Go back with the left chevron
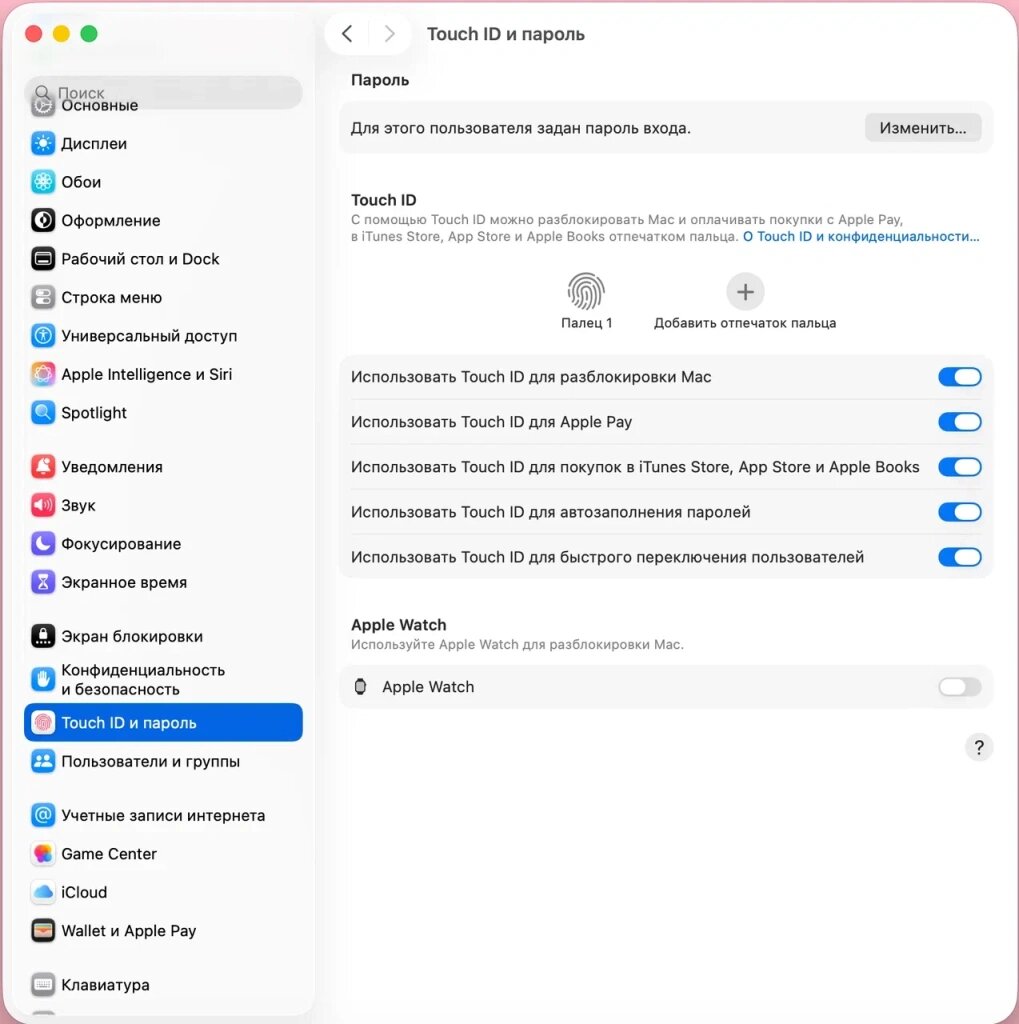This screenshot has height=1024, width=1019. click(x=348, y=34)
